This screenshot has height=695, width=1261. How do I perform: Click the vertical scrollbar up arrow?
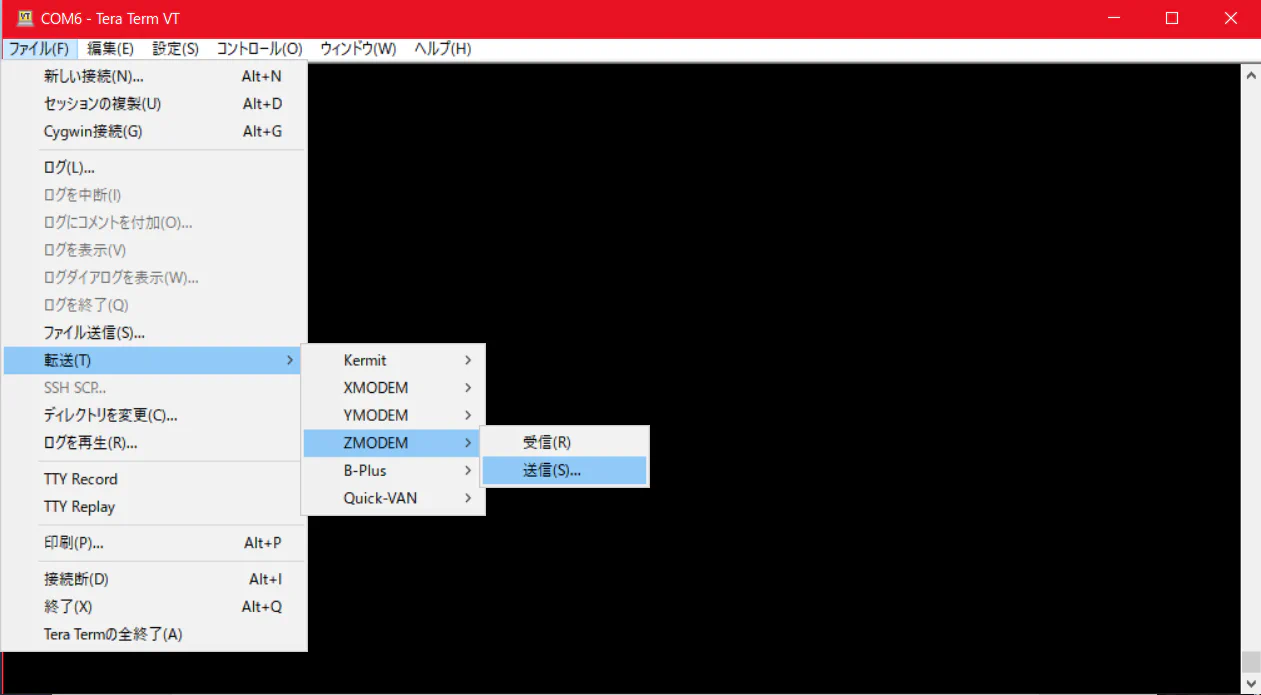click(x=1250, y=74)
